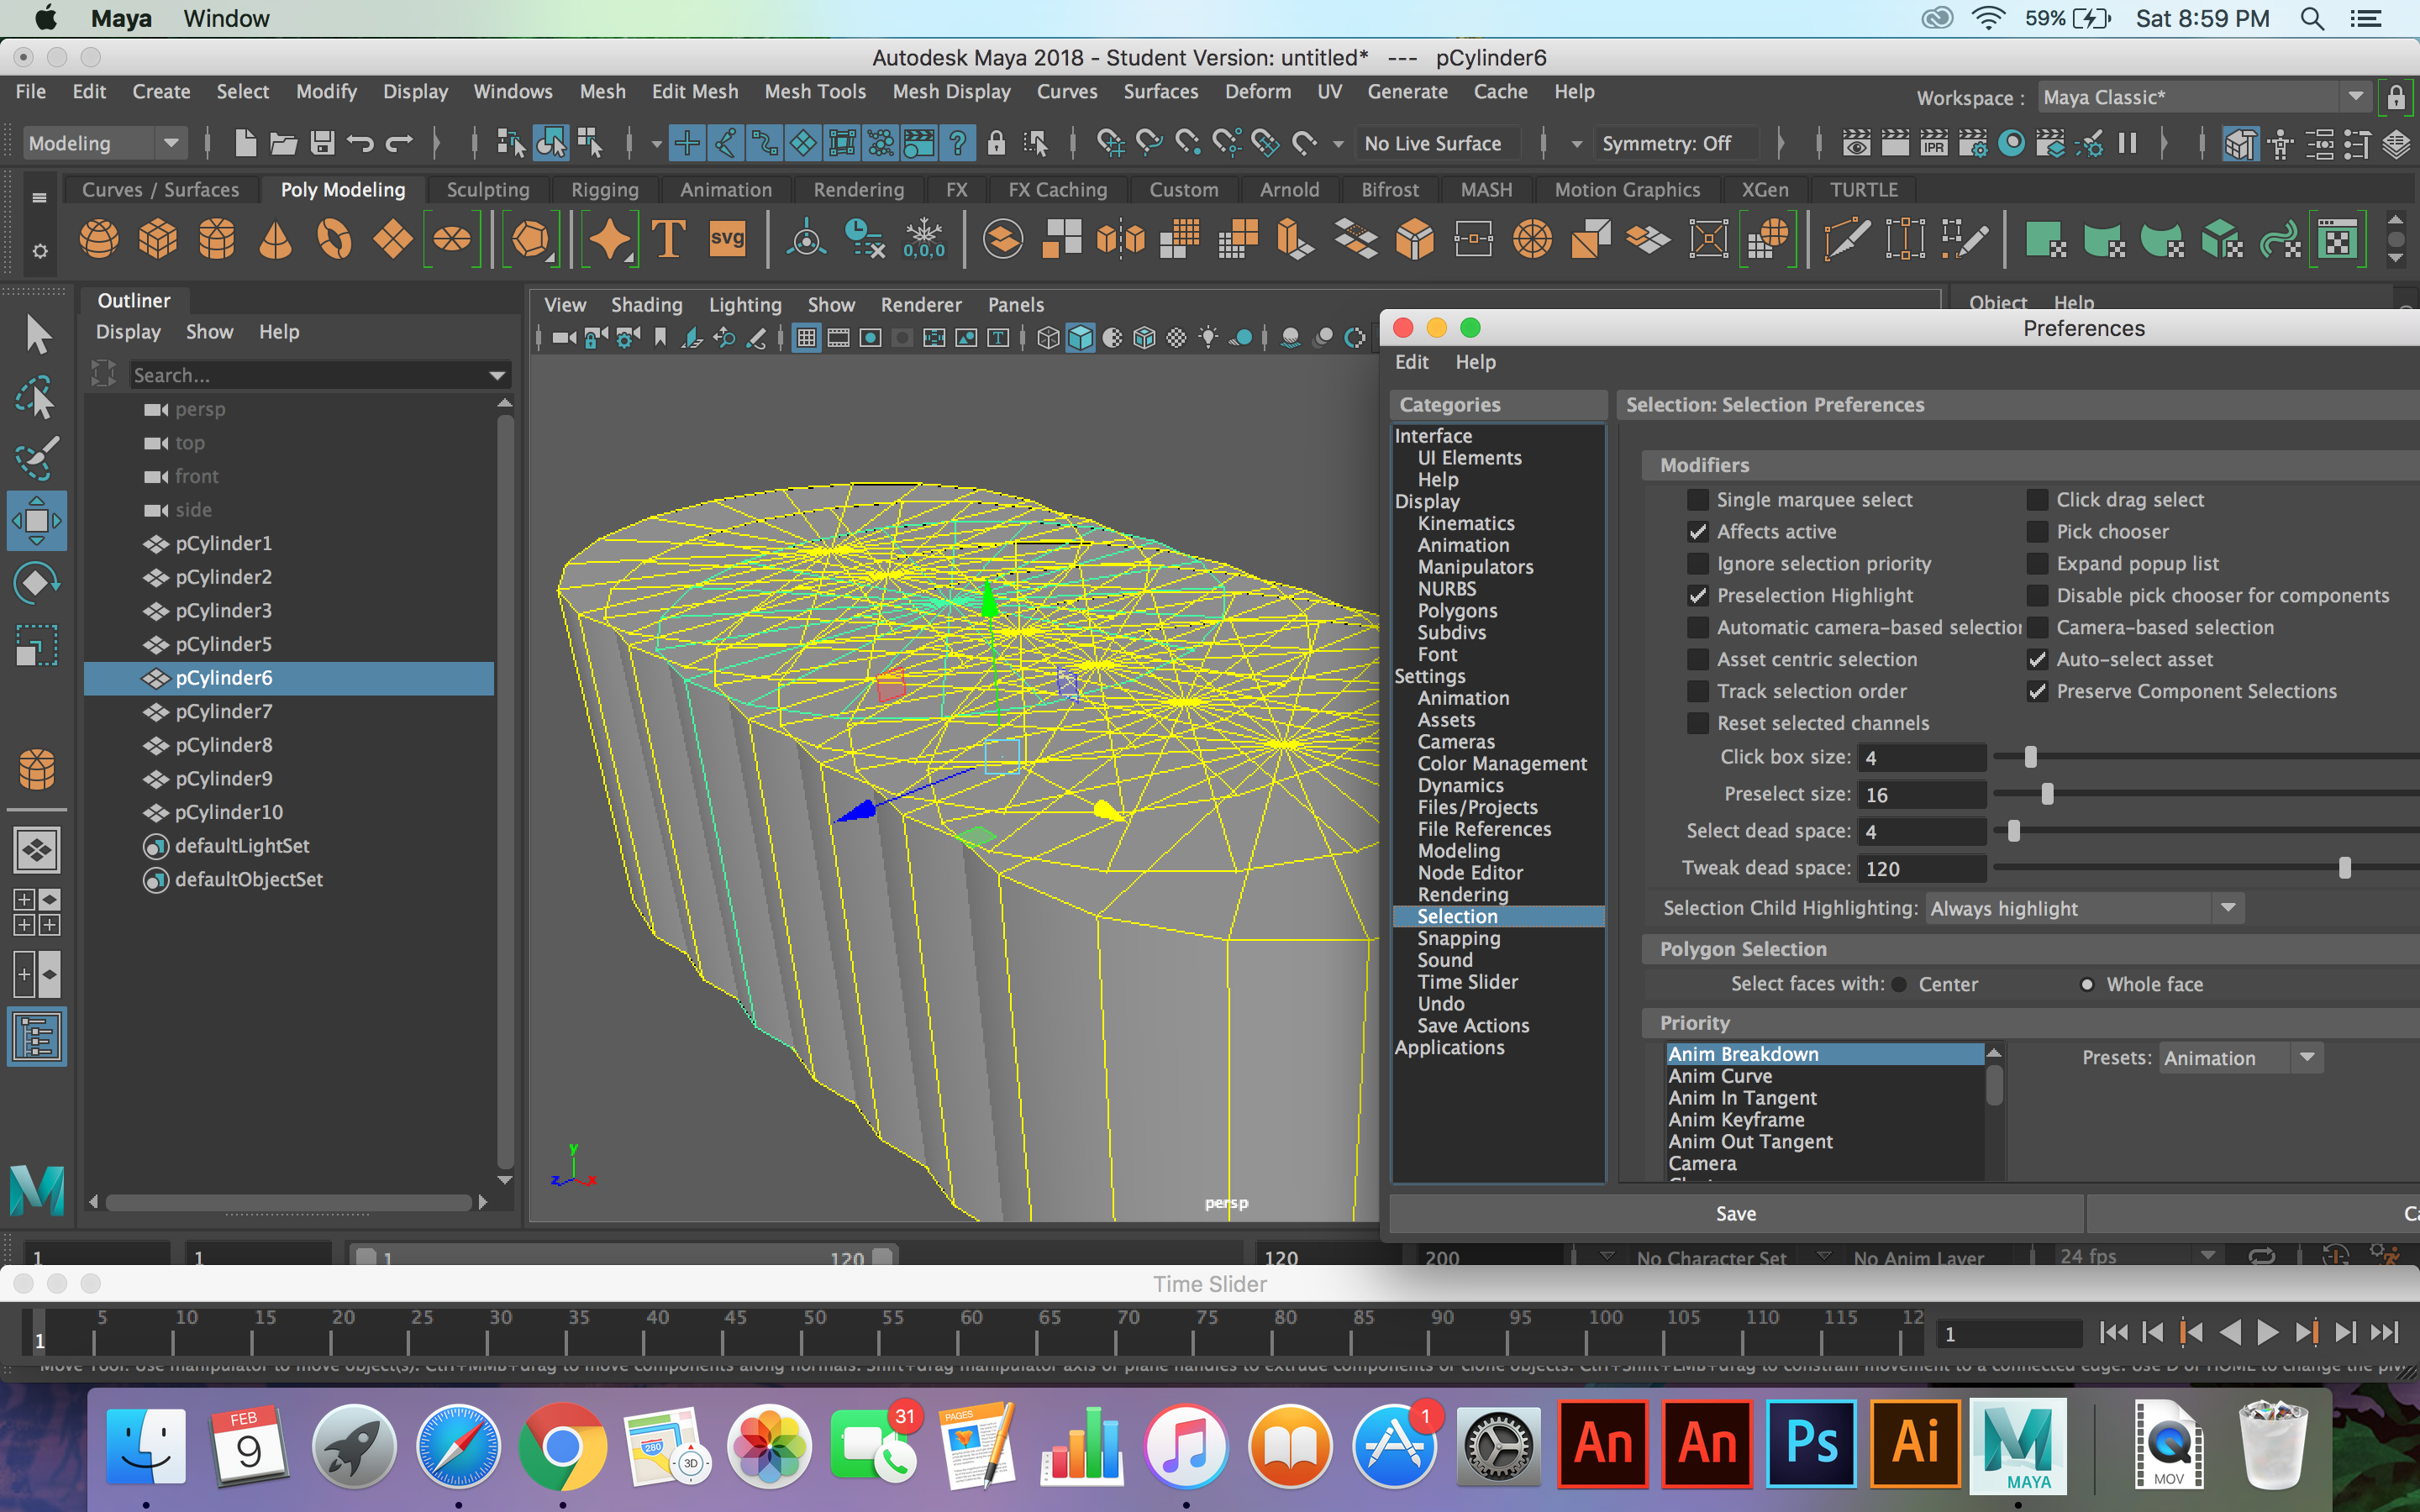
Task: Click the Preselect size slider handle
Action: pyautogui.click(x=2047, y=794)
